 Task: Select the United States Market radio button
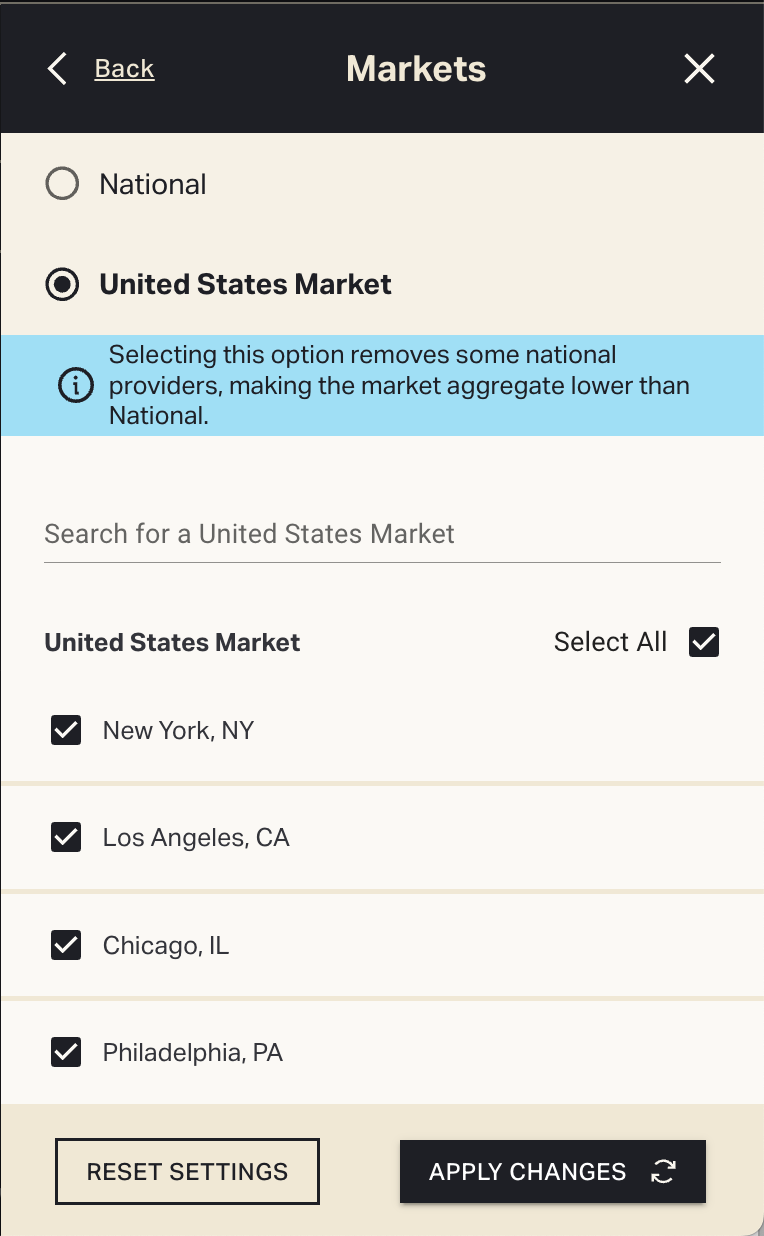tap(62, 285)
